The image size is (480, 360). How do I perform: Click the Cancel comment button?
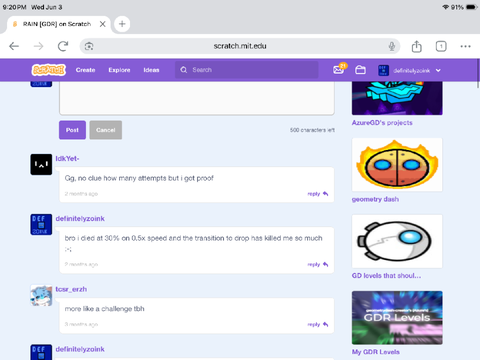(106, 130)
